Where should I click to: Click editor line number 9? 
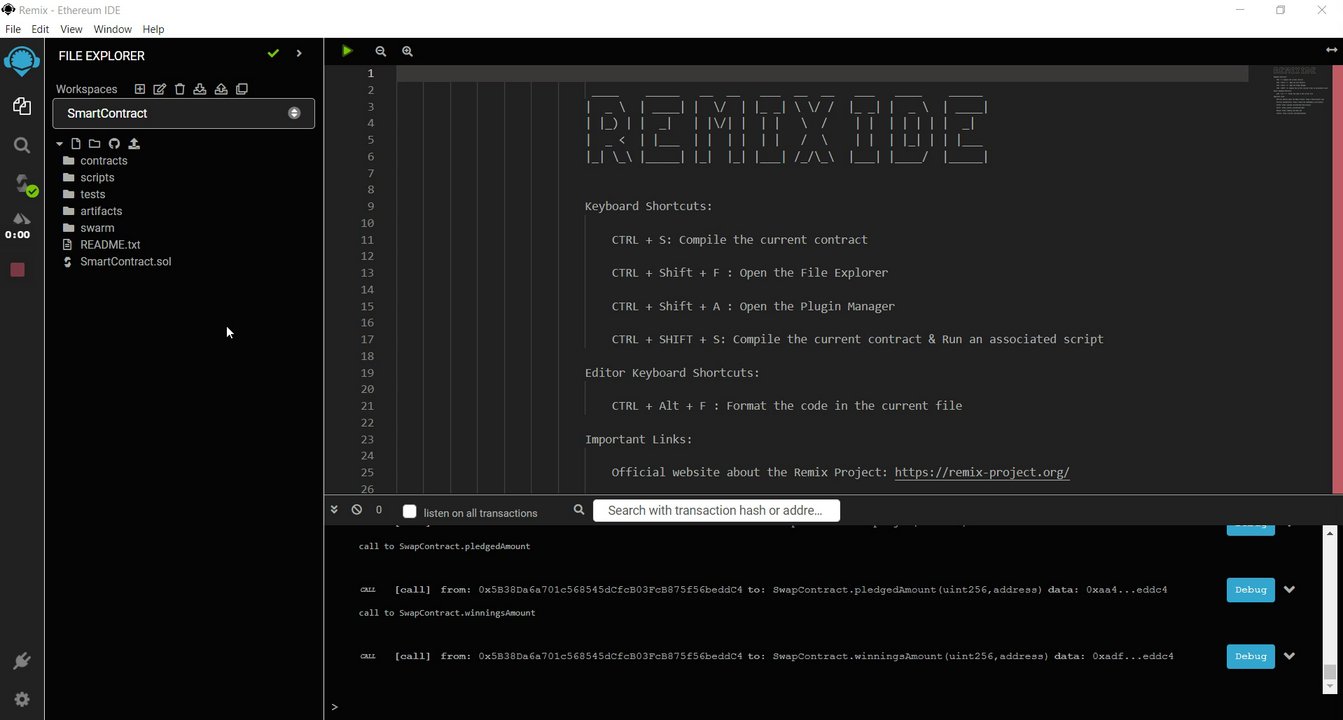click(x=370, y=206)
